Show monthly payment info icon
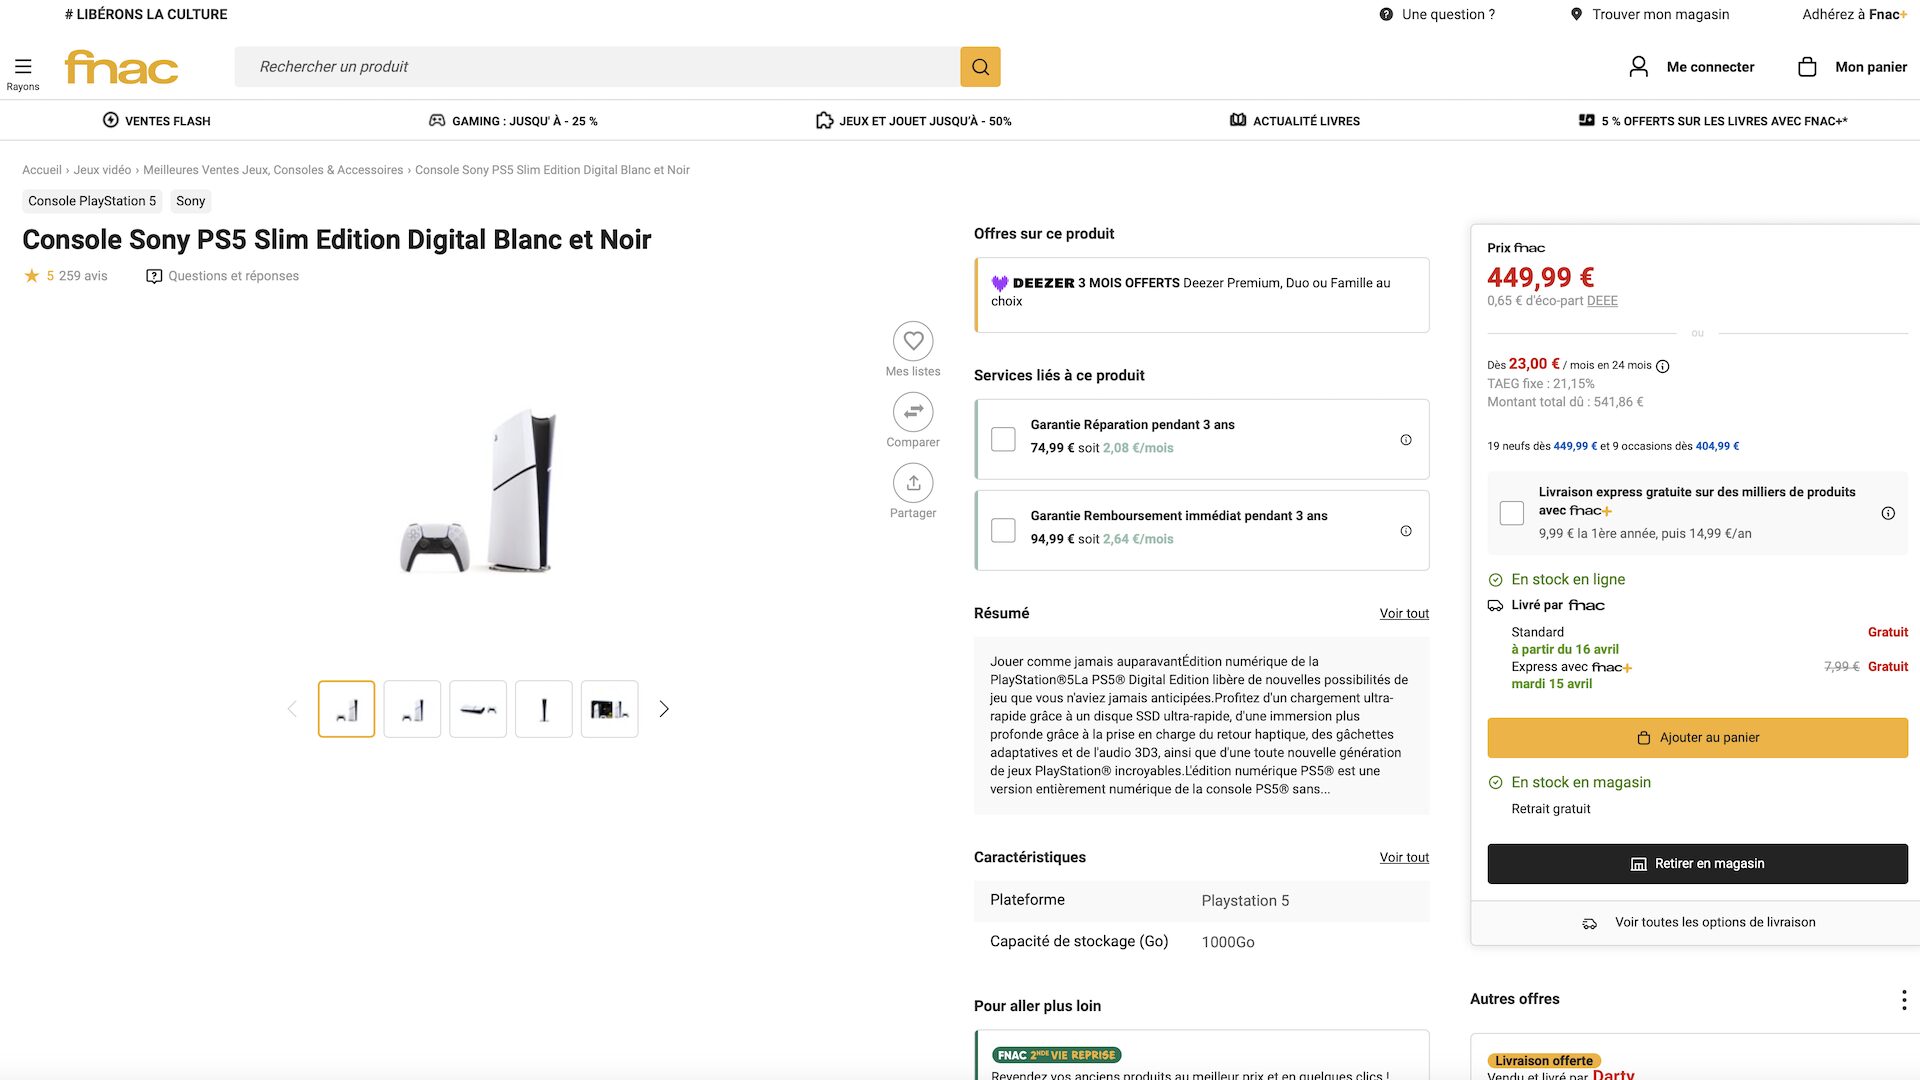 (1663, 366)
